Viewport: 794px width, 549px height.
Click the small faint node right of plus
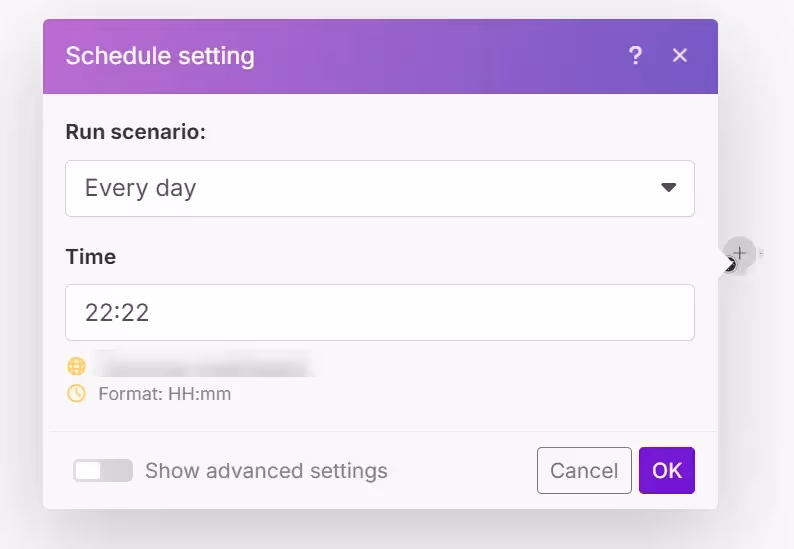760,253
